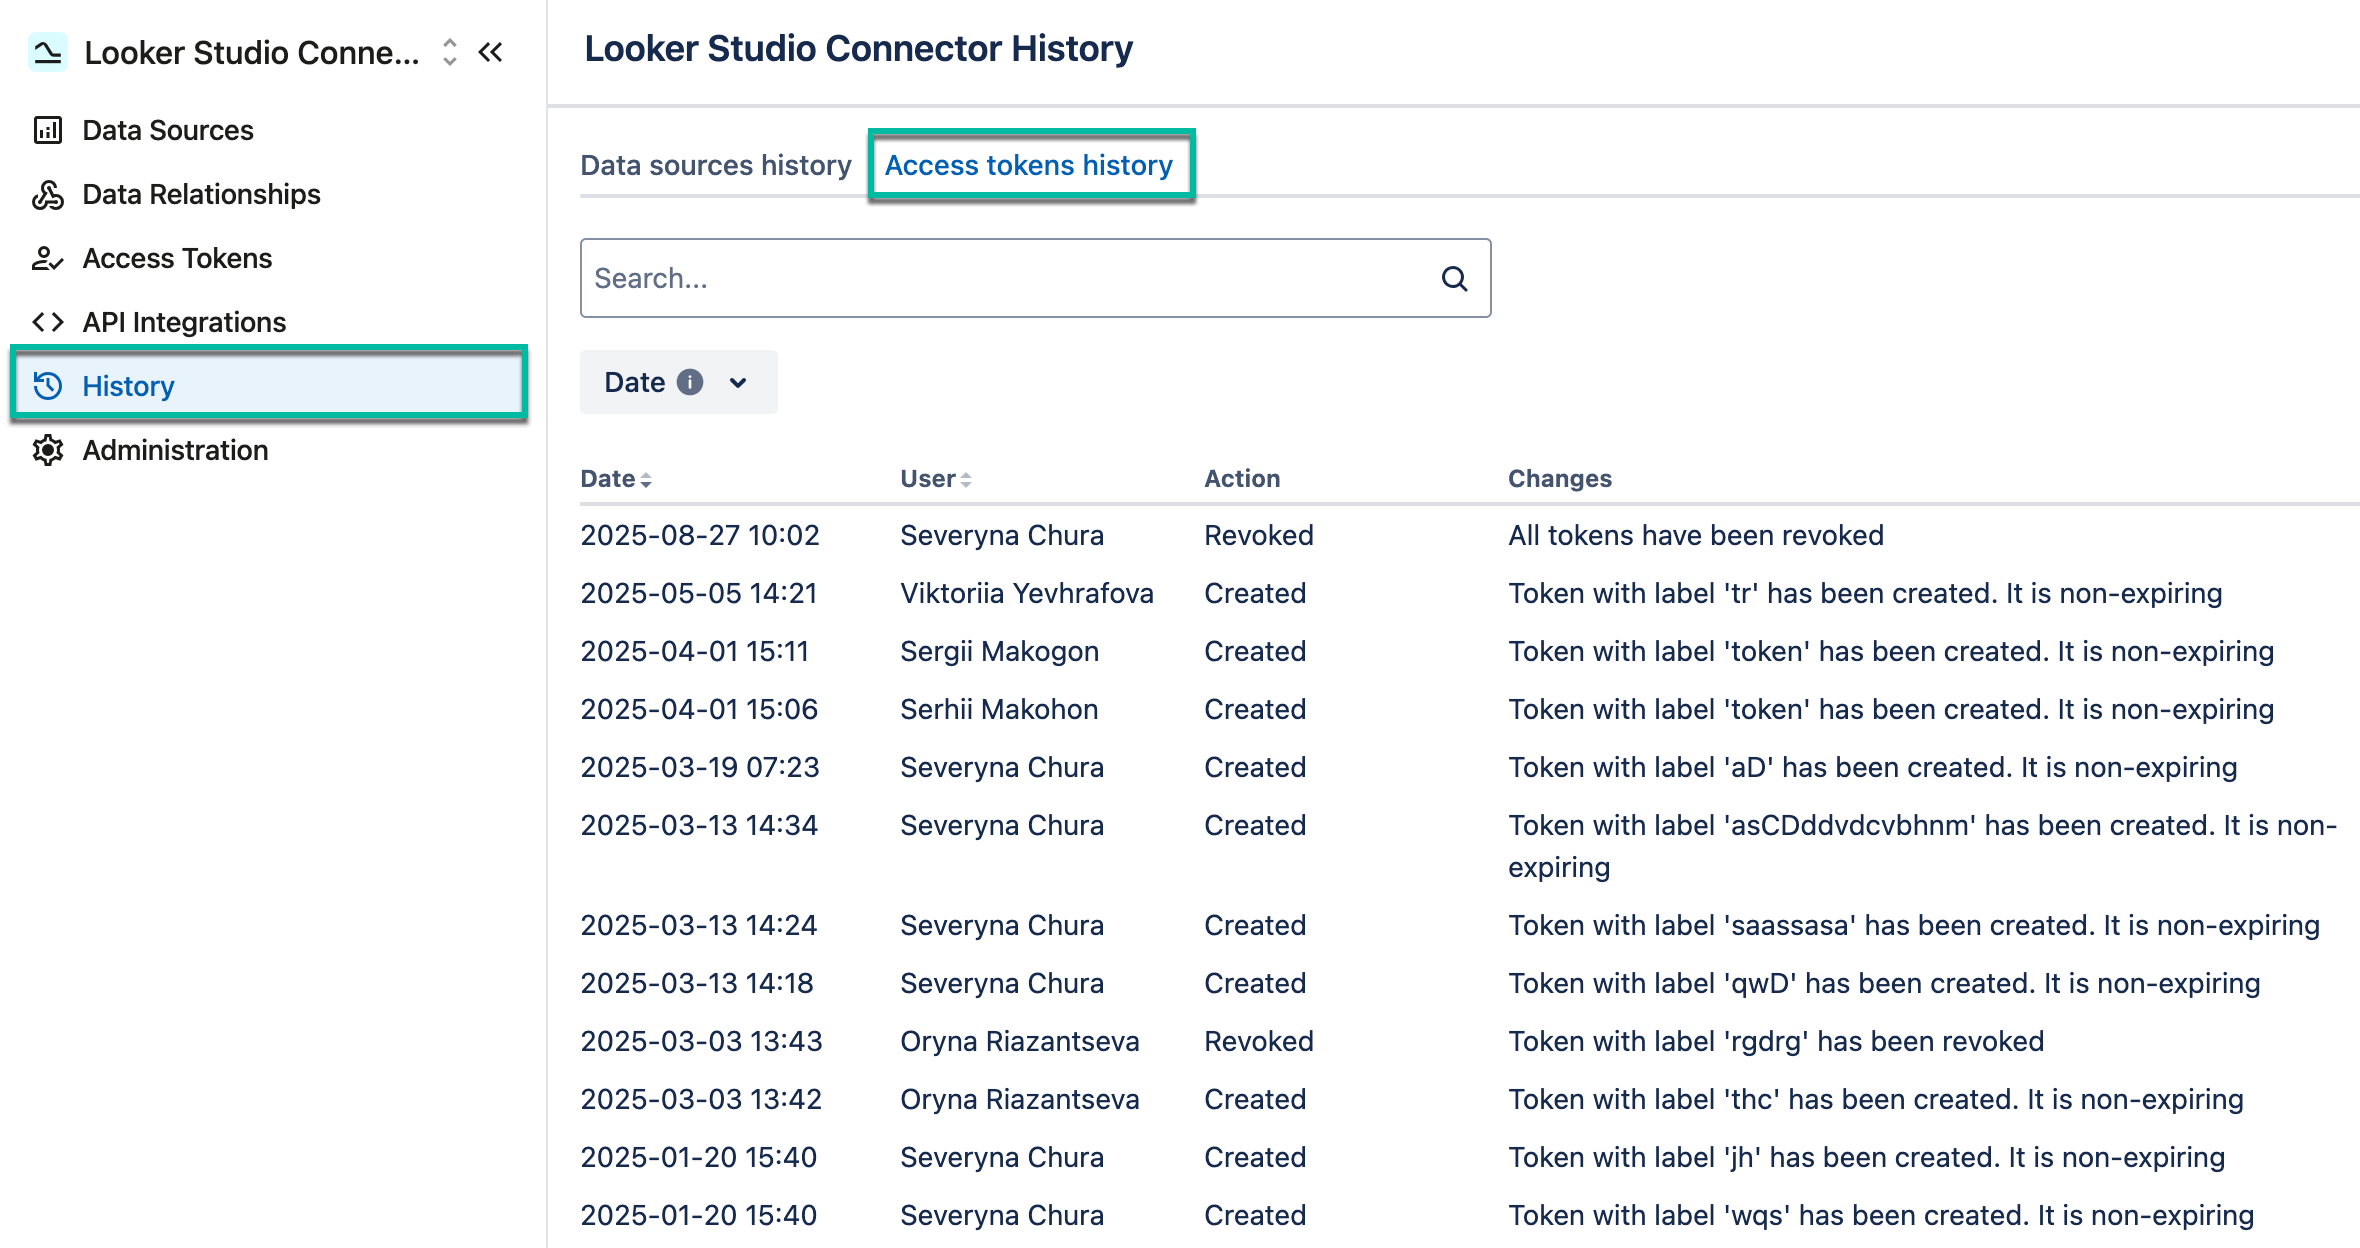Click the Access Tokens icon
This screenshot has height=1248, width=2360.
click(x=47, y=258)
